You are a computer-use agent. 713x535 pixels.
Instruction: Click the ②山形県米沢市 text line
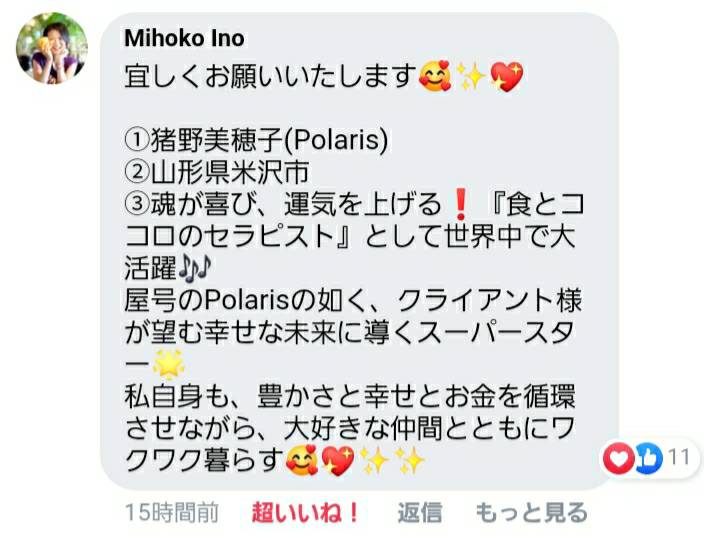216,172
